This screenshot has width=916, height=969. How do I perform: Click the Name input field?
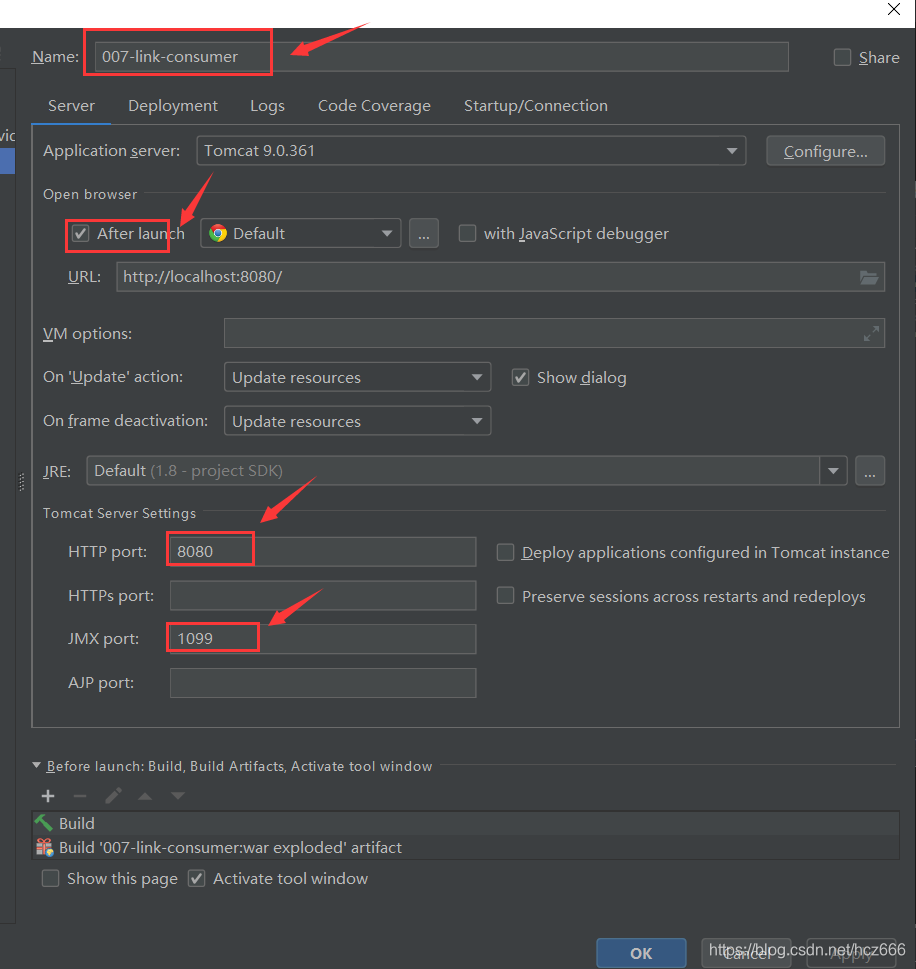click(x=441, y=57)
